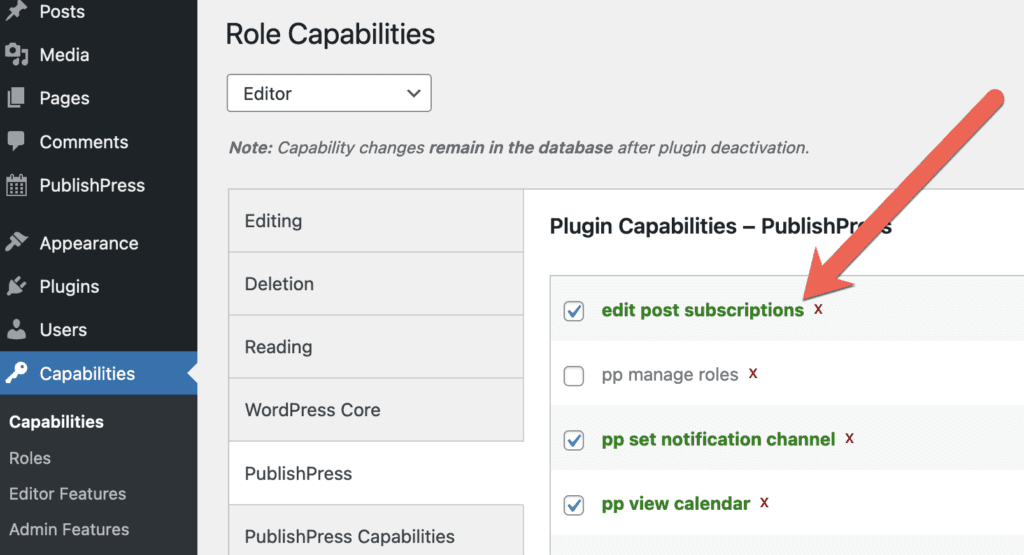Viewport: 1024px width, 555px height.
Task: Open the Capabilities top-level menu
Action: [x=99, y=373]
